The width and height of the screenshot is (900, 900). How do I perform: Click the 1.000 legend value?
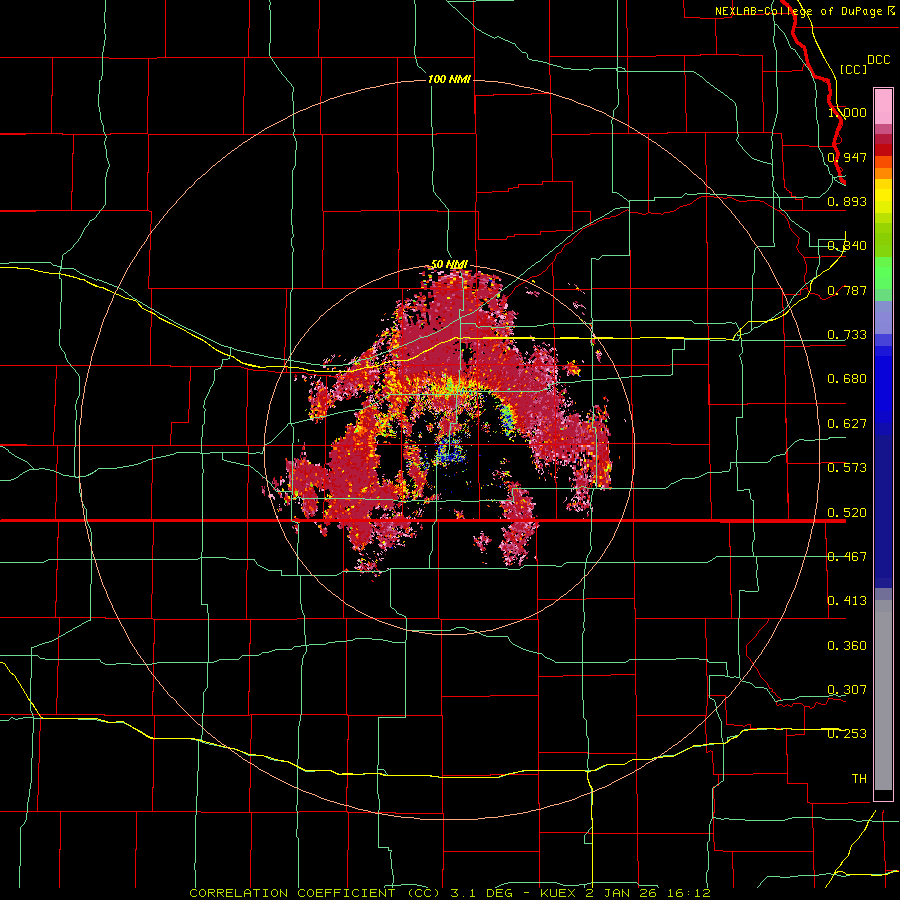tap(847, 112)
